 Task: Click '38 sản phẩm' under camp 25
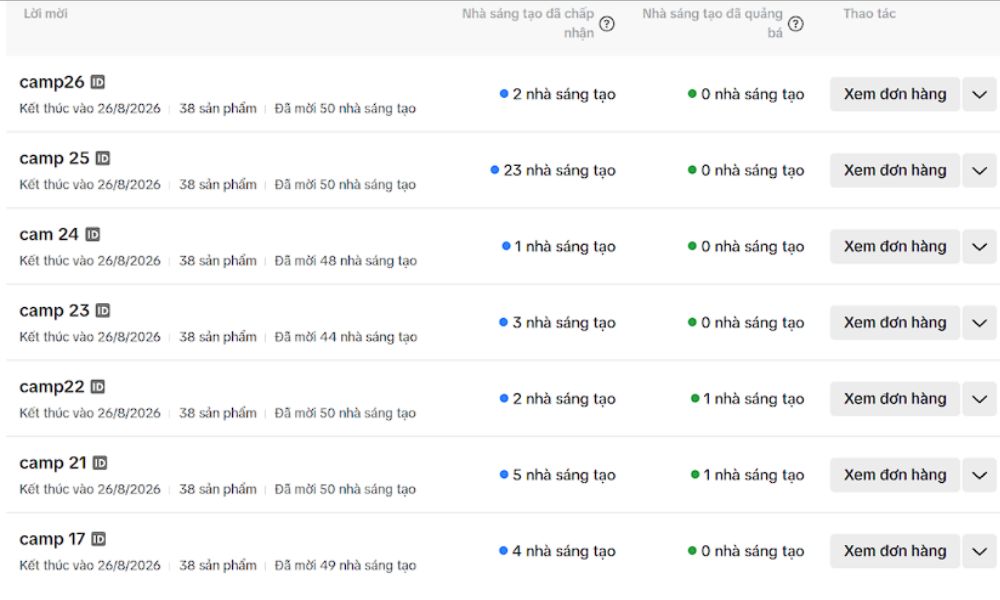(217, 185)
